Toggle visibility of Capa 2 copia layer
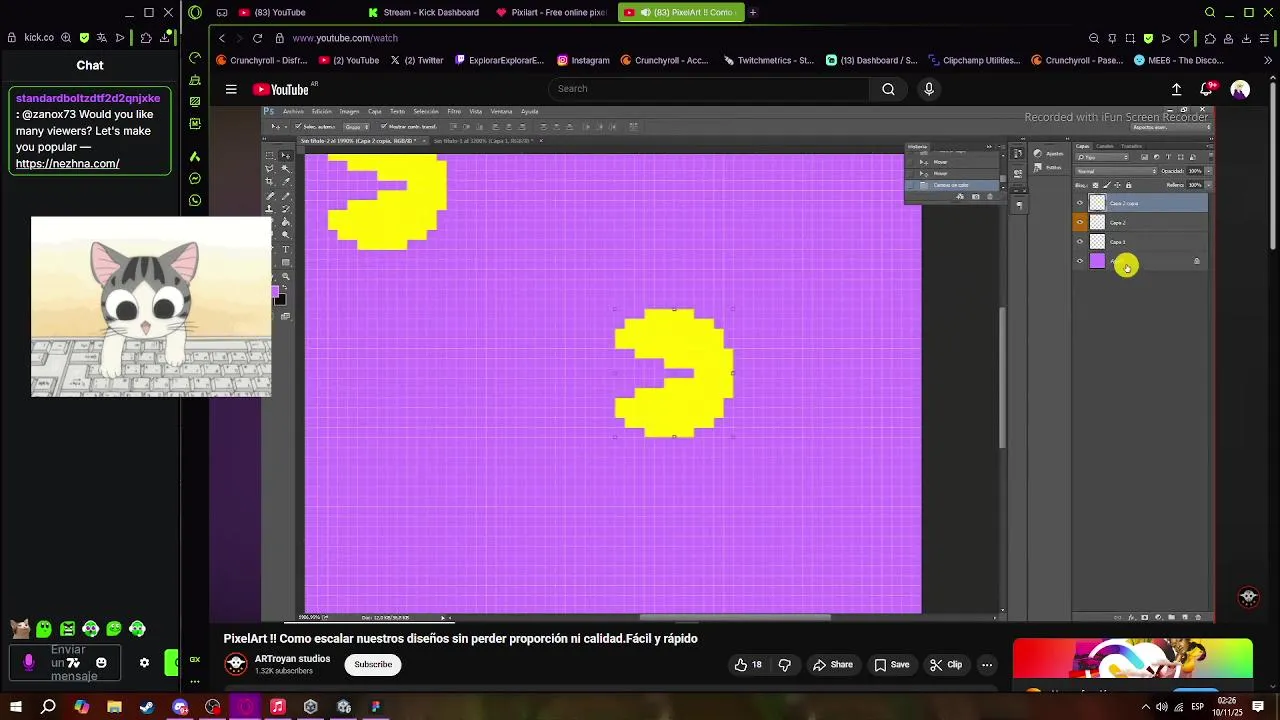The image size is (1280, 720). tap(1079, 203)
